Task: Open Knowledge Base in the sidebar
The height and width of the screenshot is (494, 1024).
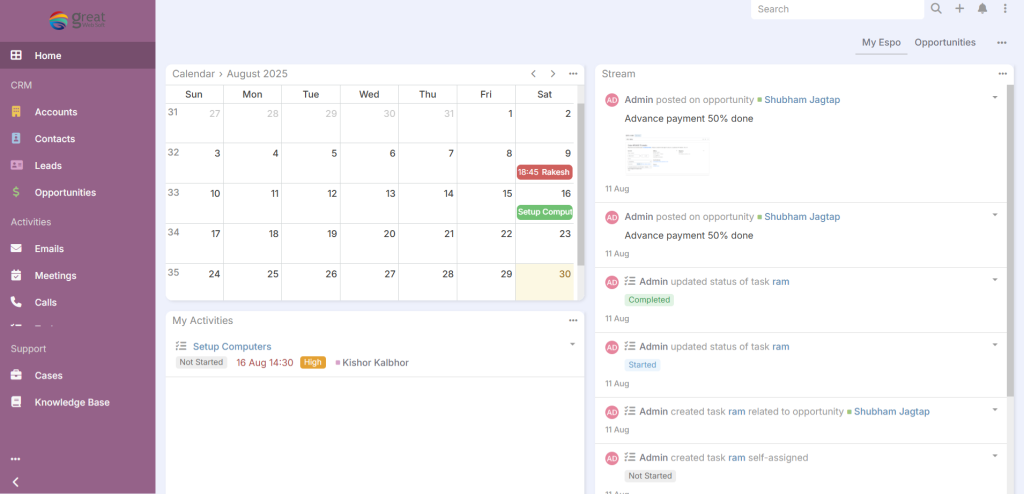Action: [72, 402]
